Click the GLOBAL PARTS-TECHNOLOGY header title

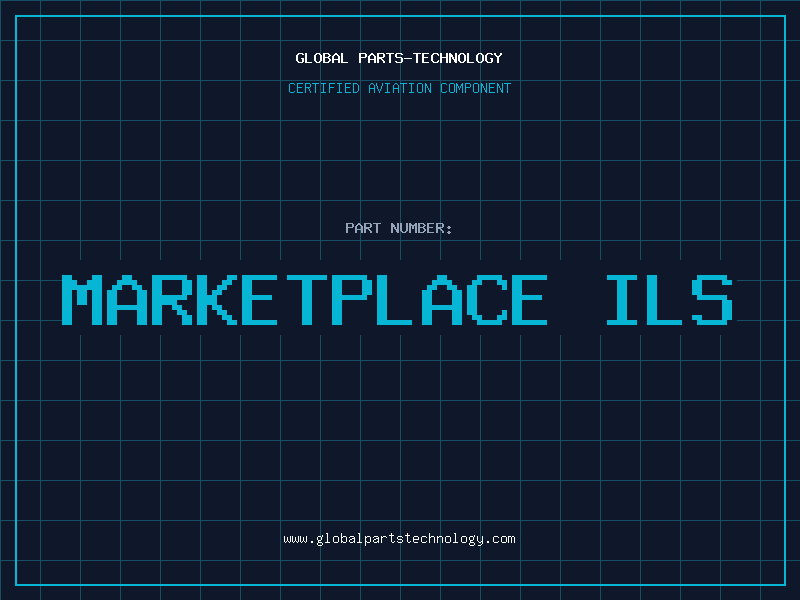click(399, 58)
